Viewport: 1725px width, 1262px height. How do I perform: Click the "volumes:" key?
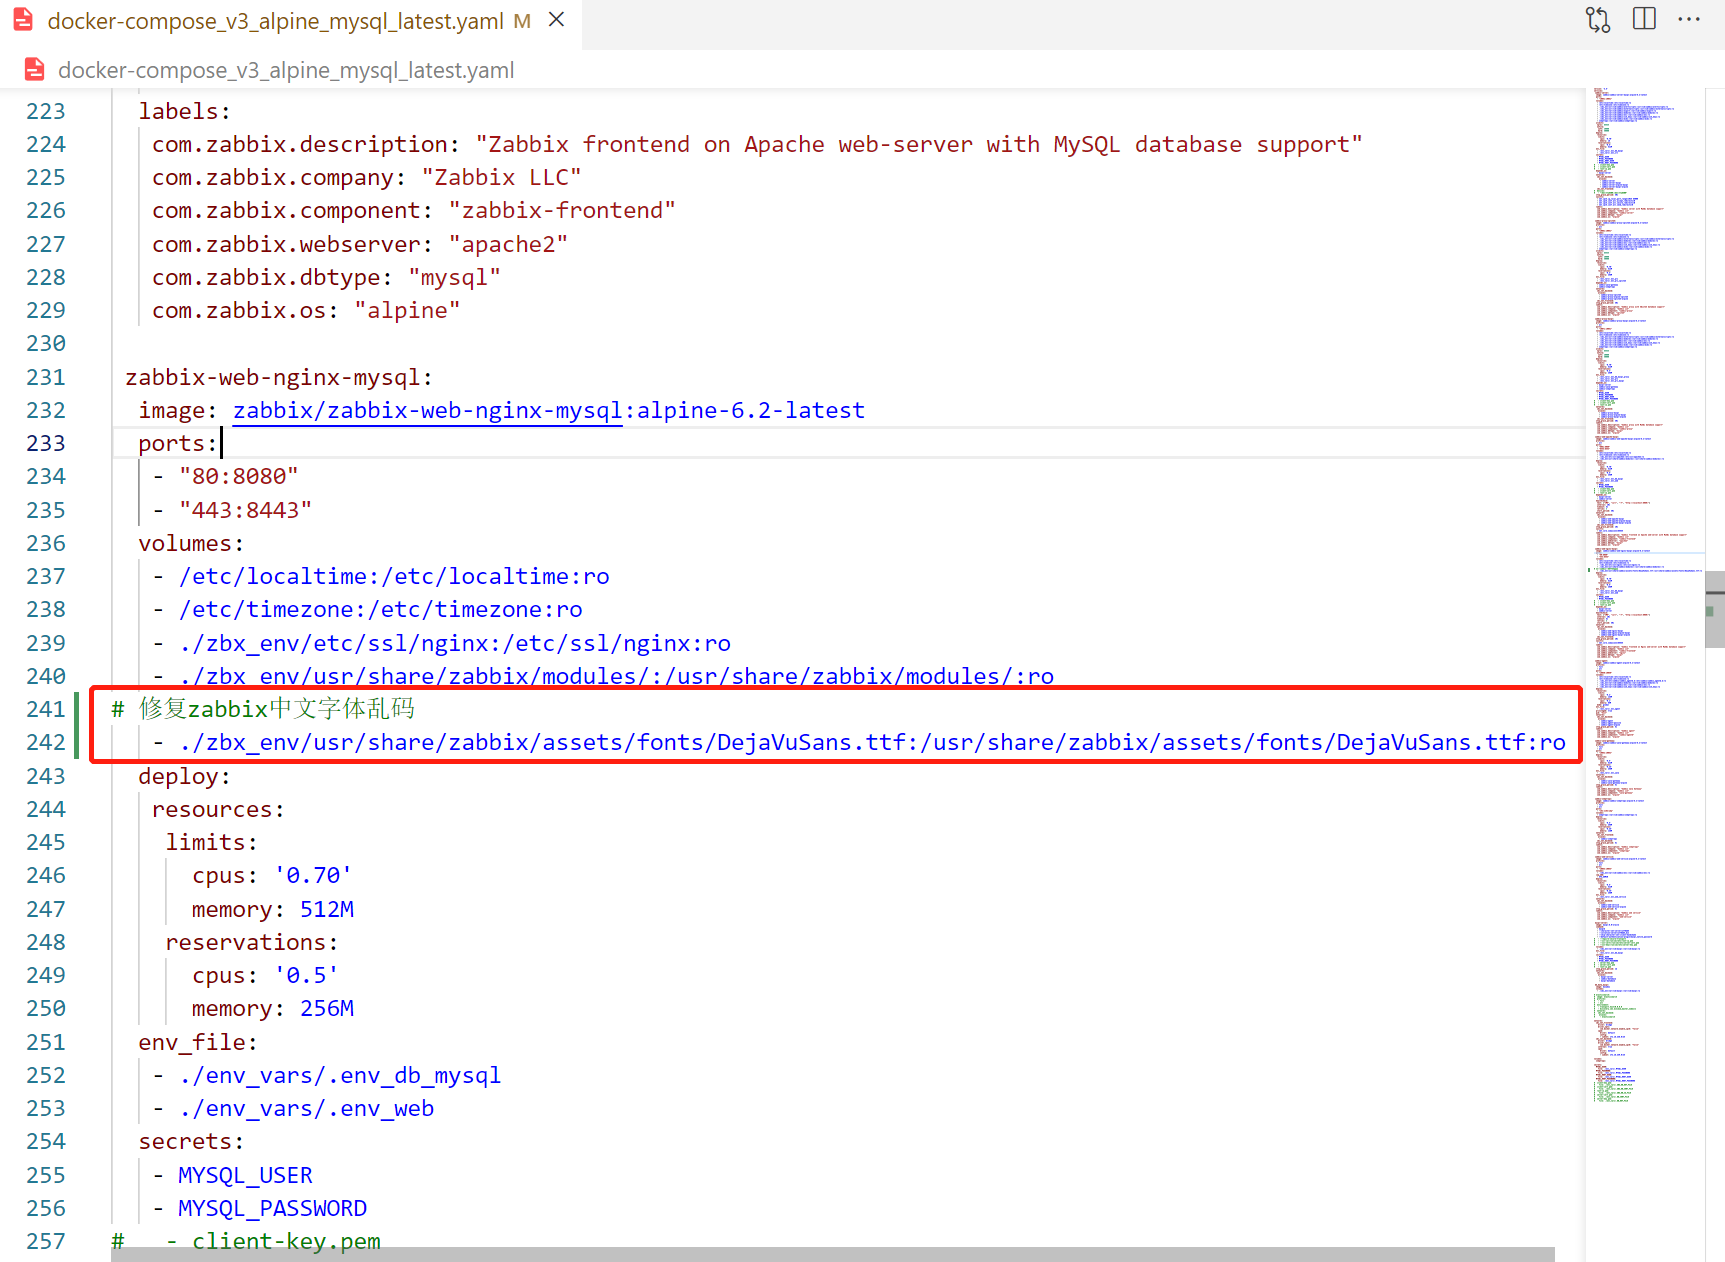click(x=191, y=543)
